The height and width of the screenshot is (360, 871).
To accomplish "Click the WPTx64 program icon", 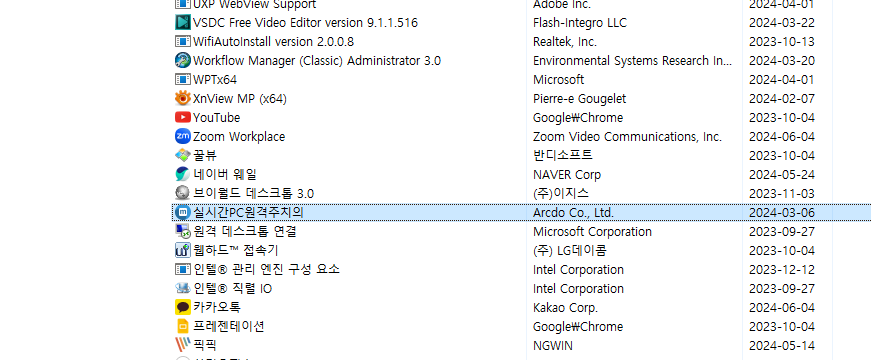I will (x=182, y=79).
